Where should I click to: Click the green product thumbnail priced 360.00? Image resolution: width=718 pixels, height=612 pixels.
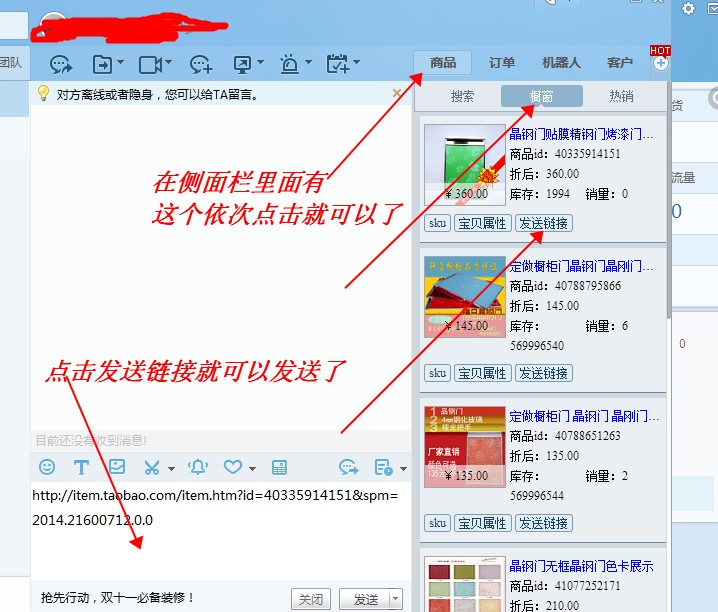tap(465, 164)
